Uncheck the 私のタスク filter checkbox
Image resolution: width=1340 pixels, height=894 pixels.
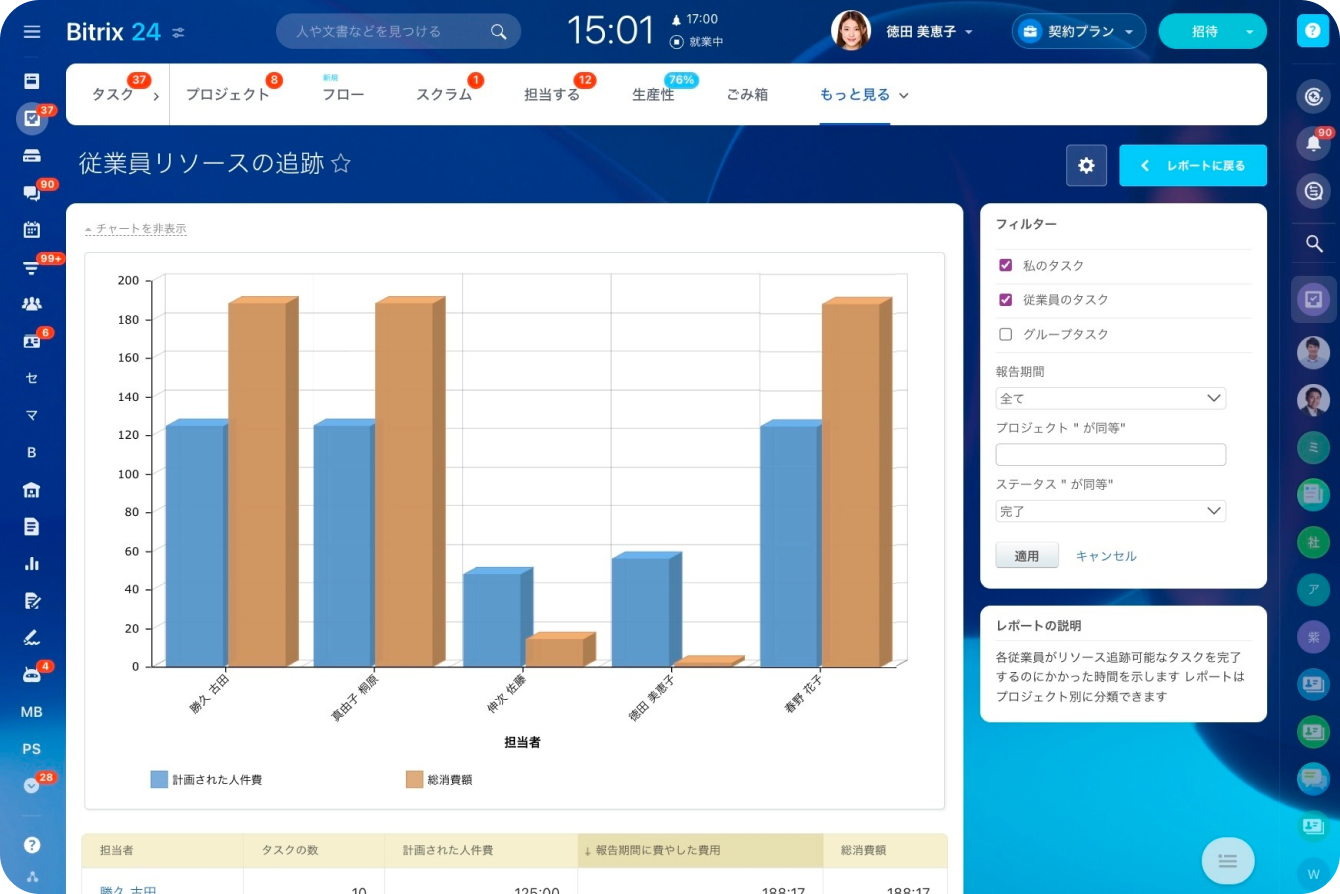tap(1006, 266)
